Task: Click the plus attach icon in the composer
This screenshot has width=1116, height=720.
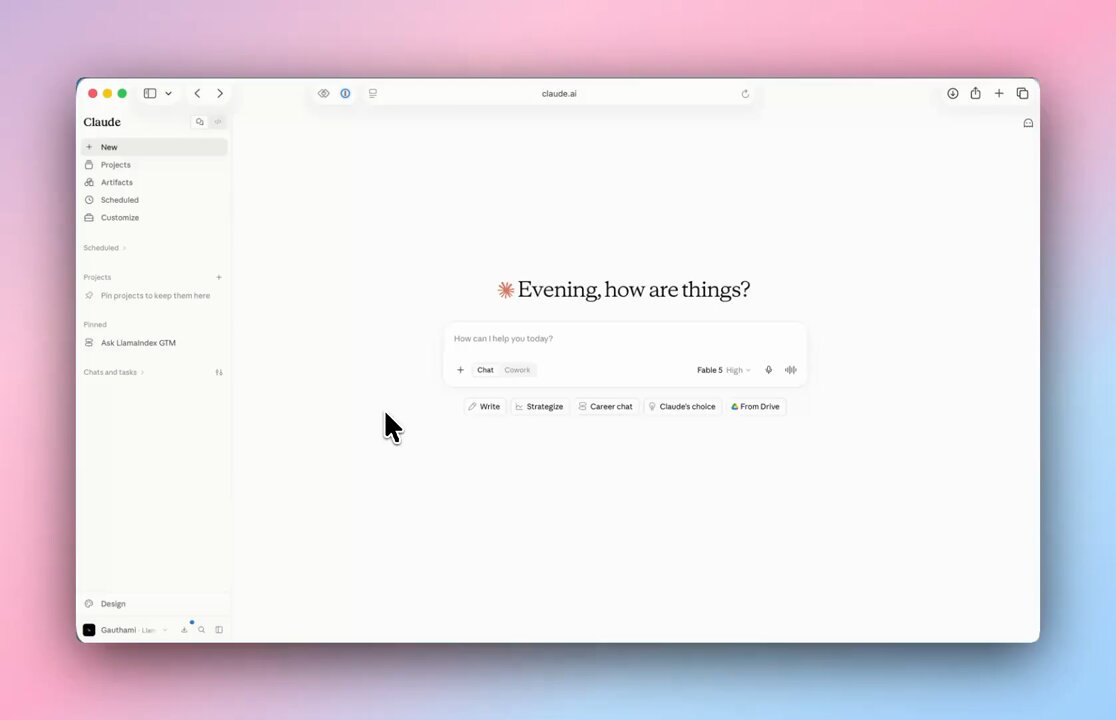Action: 460,370
